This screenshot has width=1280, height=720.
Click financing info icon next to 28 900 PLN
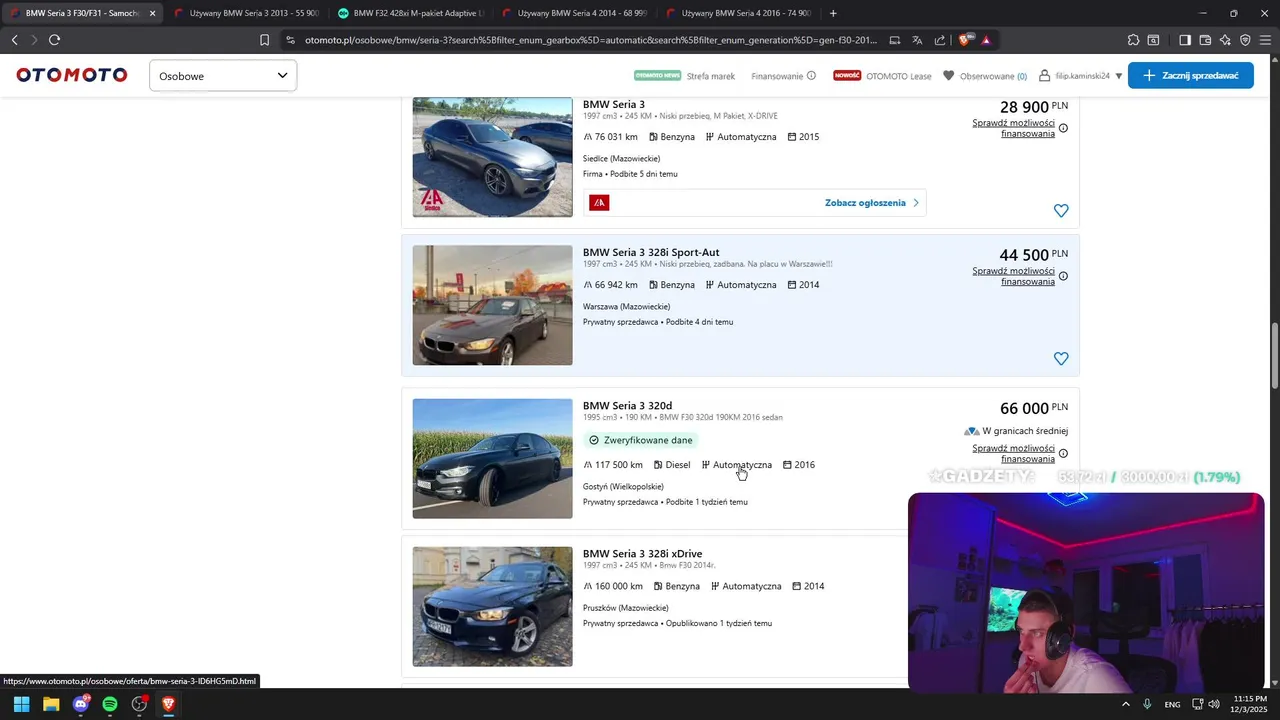coord(1063,128)
